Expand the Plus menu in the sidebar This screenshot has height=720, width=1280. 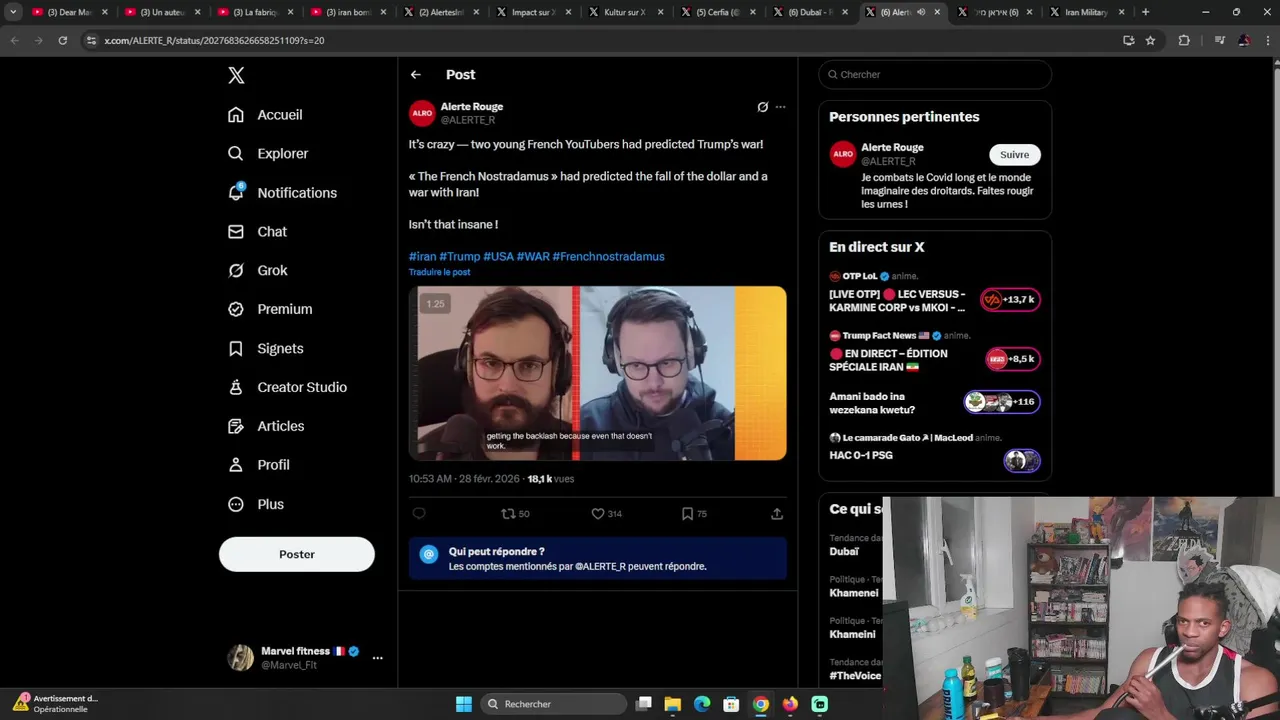(x=256, y=505)
